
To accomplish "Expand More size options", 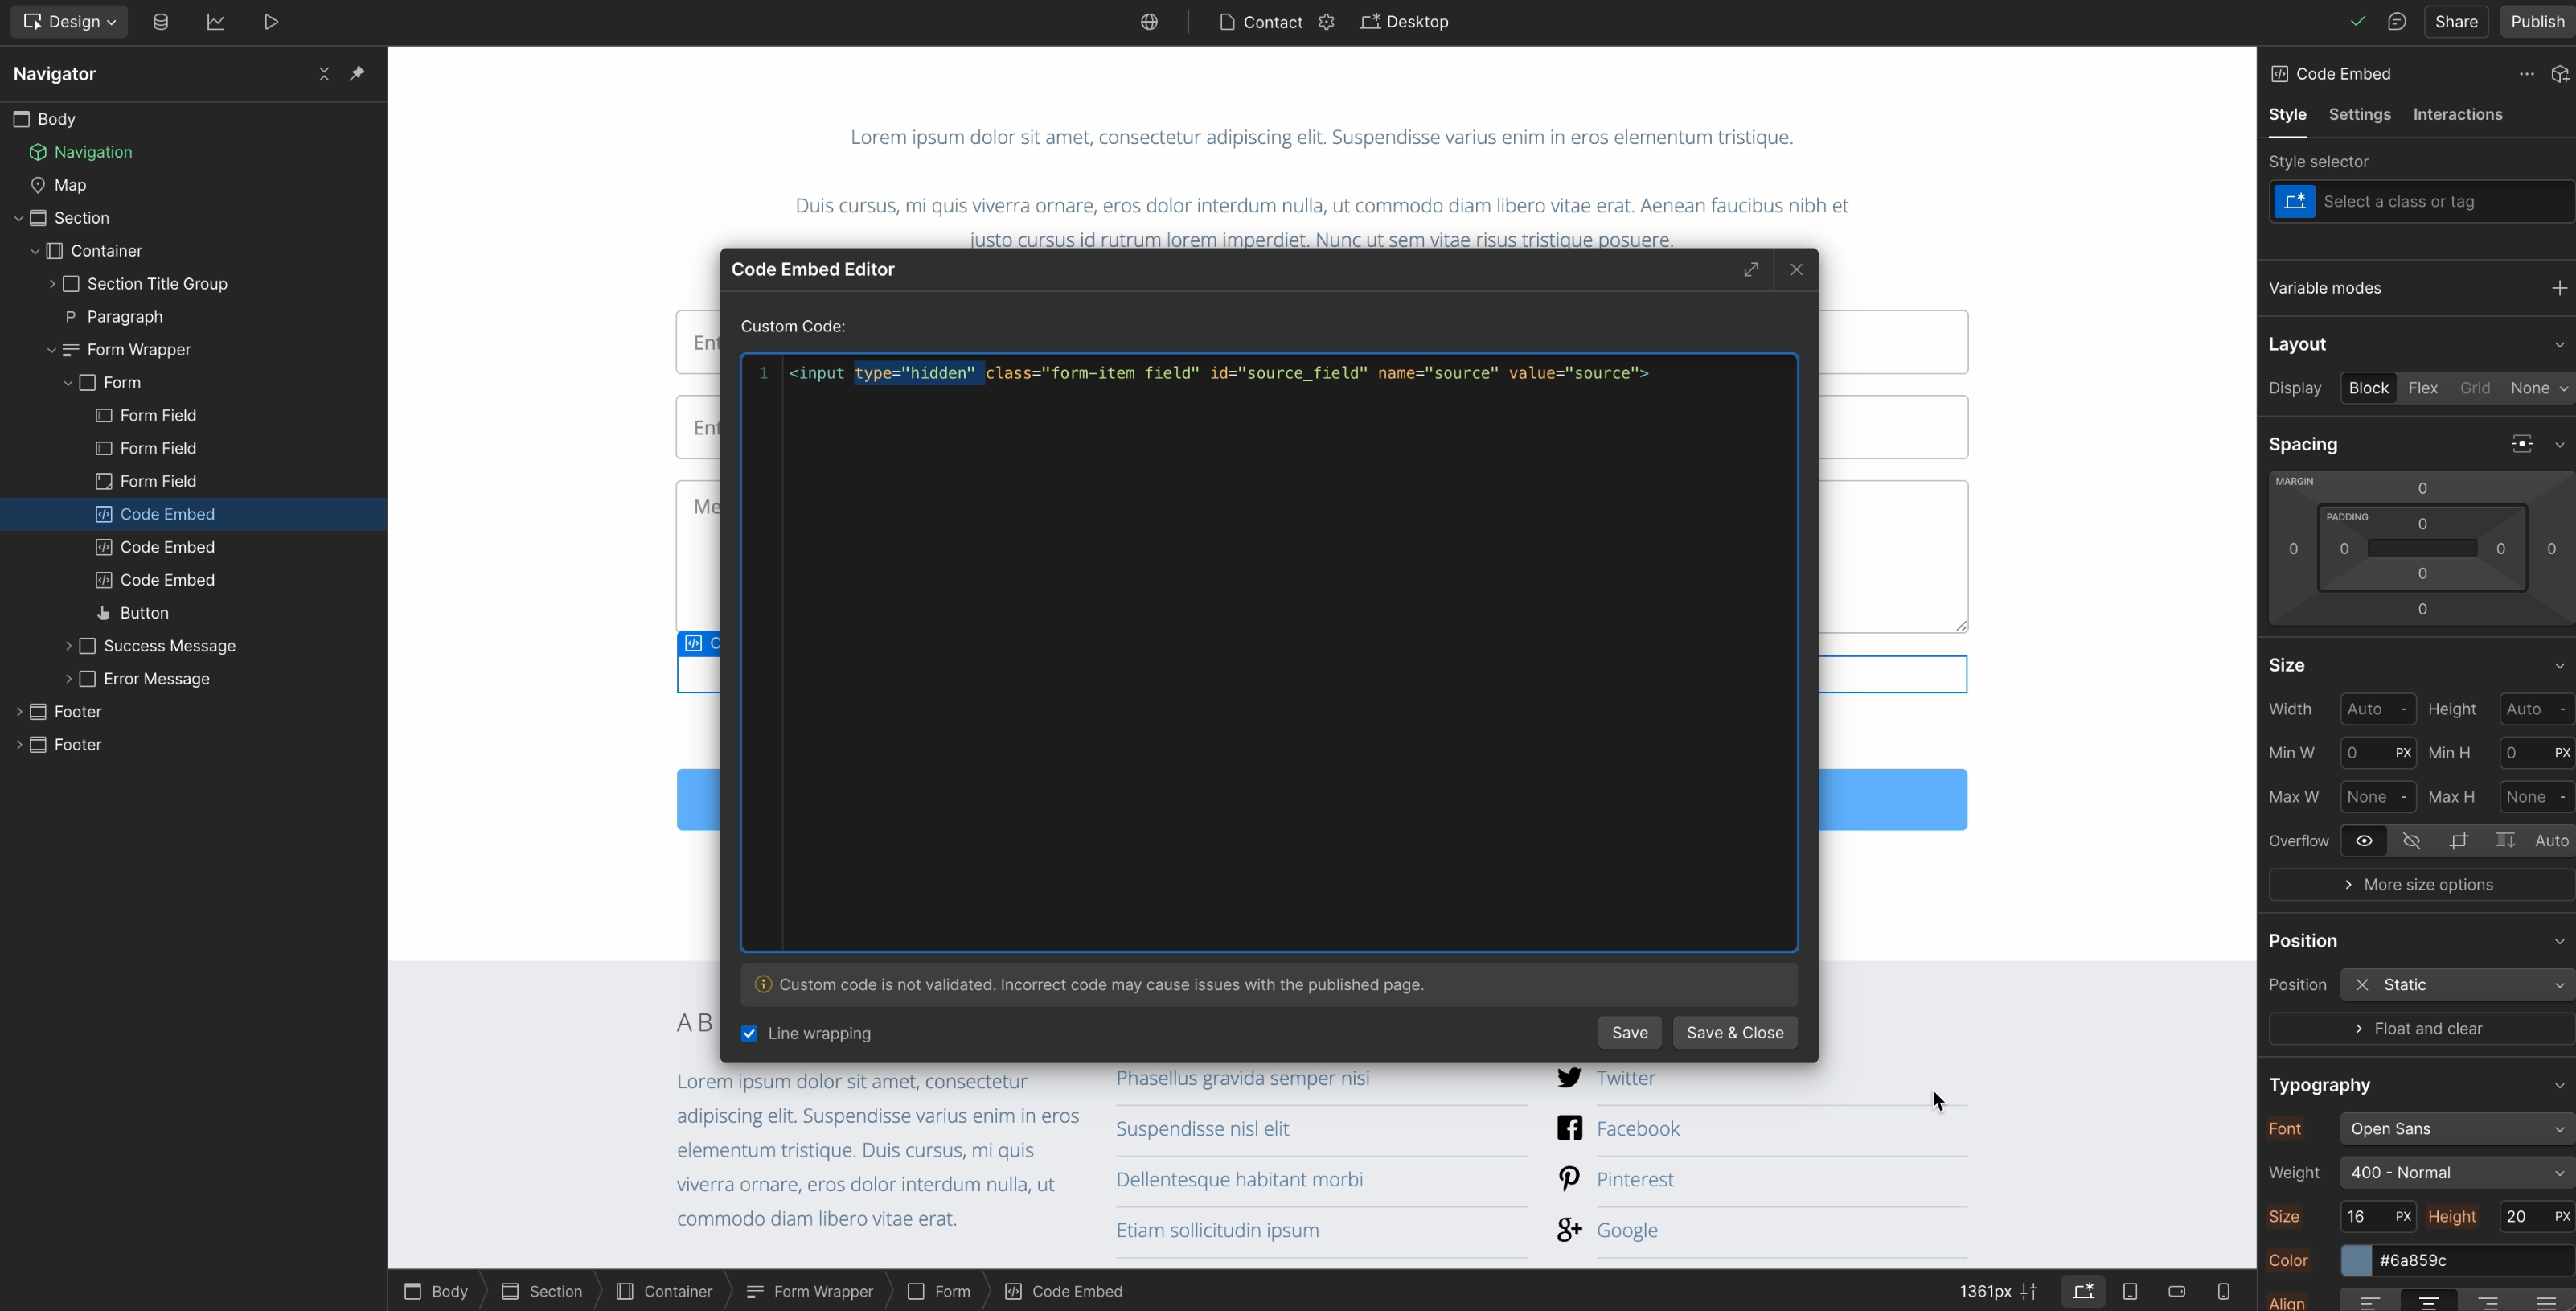I will (x=2420, y=884).
